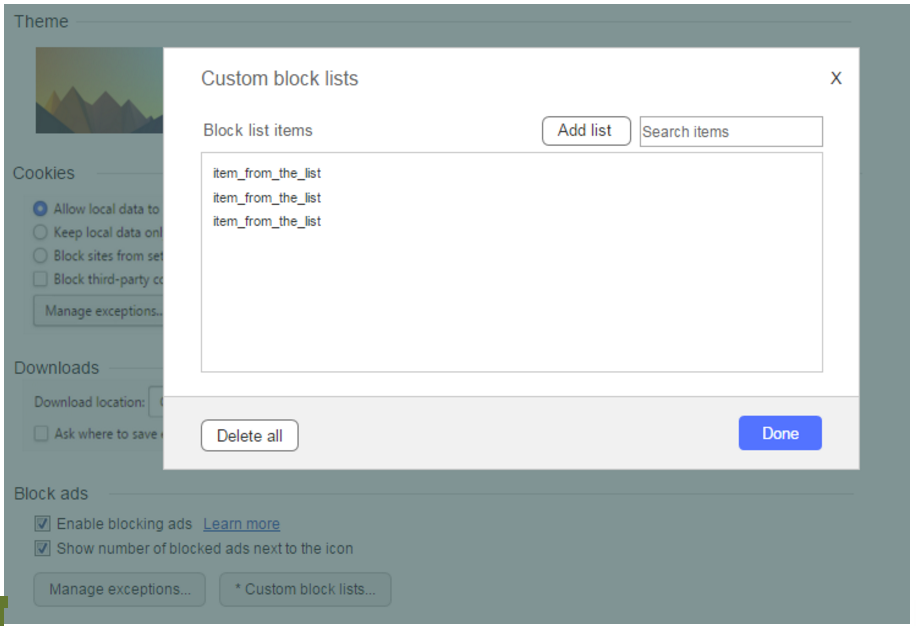Toggle Block third-party cookies checkbox
The image size is (916, 626).
click(40, 279)
